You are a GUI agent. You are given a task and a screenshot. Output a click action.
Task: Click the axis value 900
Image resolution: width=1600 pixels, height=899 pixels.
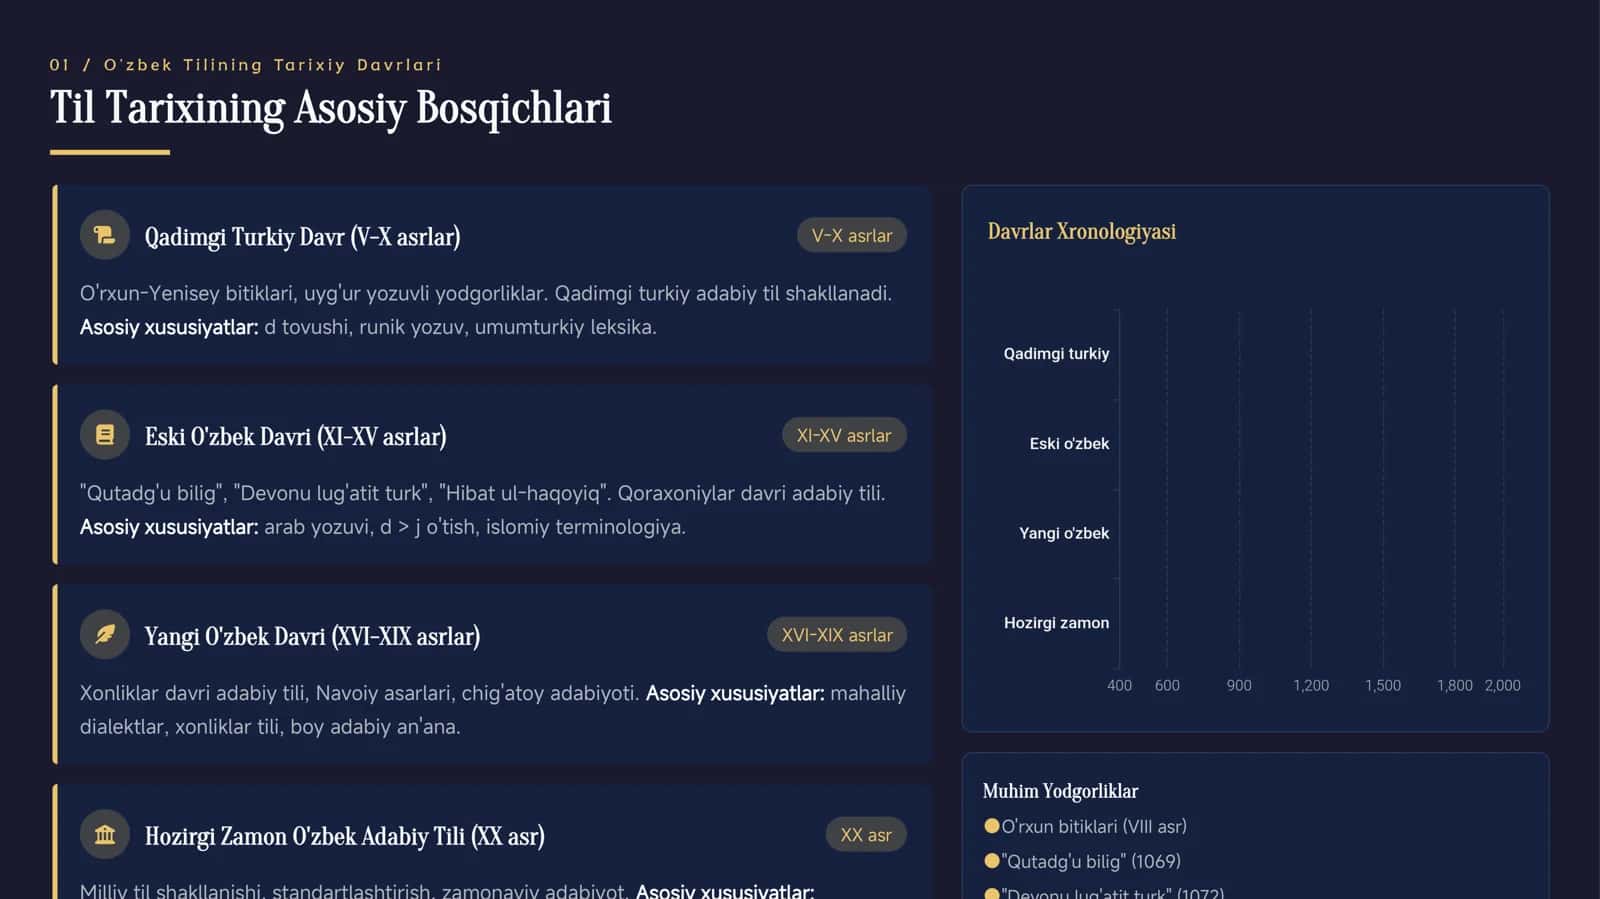pos(1239,686)
